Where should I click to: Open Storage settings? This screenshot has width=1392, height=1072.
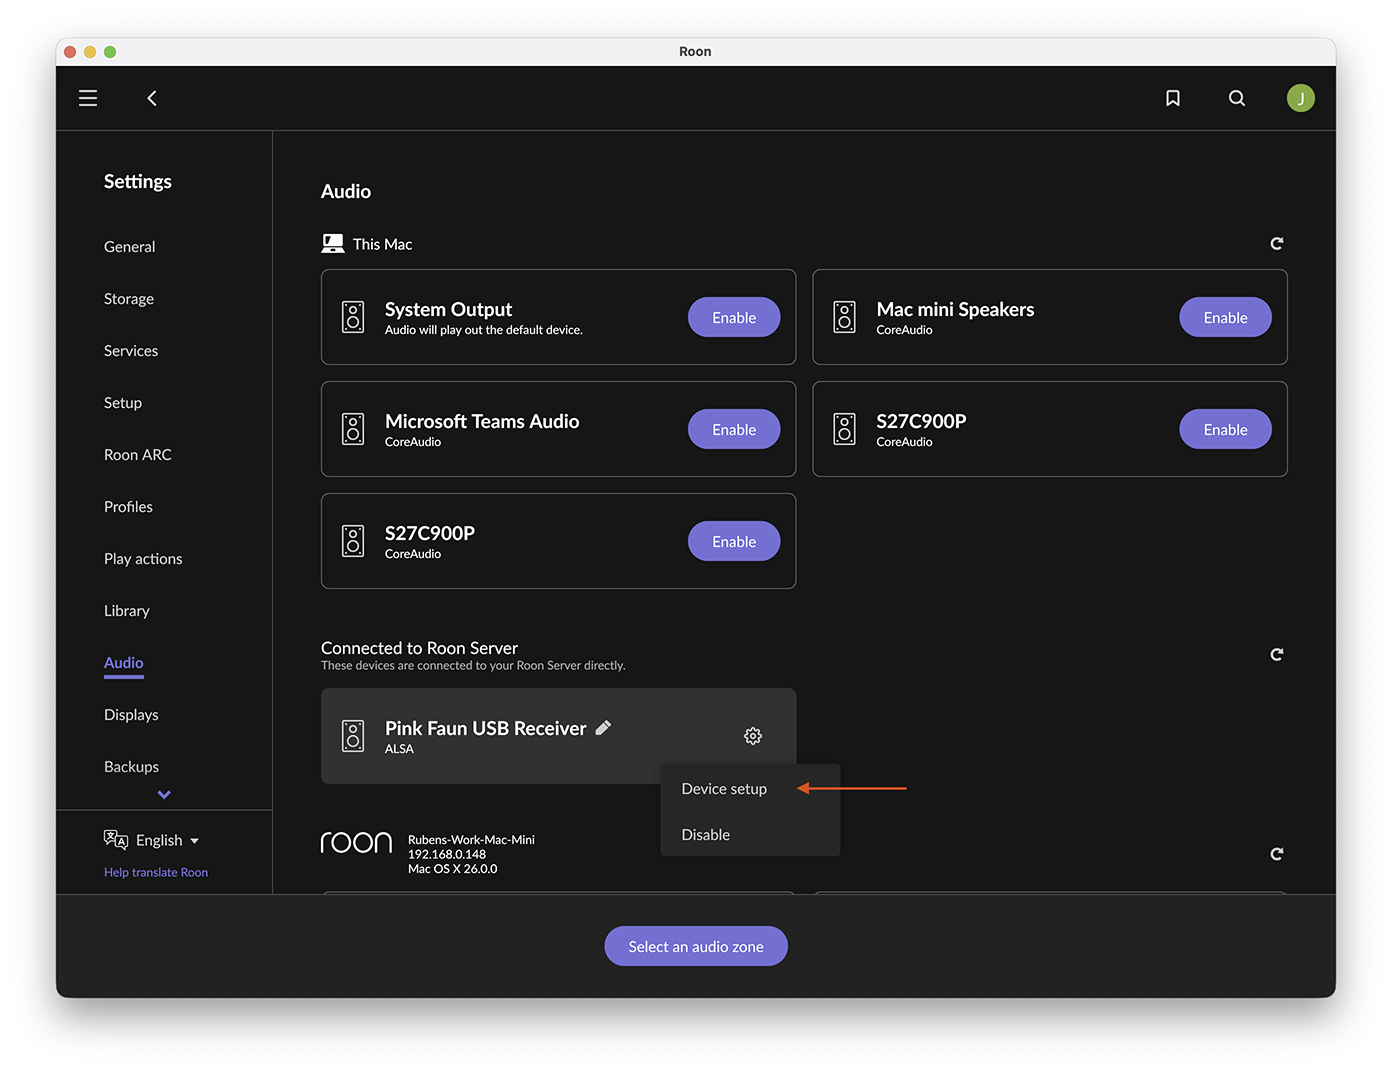pyautogui.click(x=129, y=299)
